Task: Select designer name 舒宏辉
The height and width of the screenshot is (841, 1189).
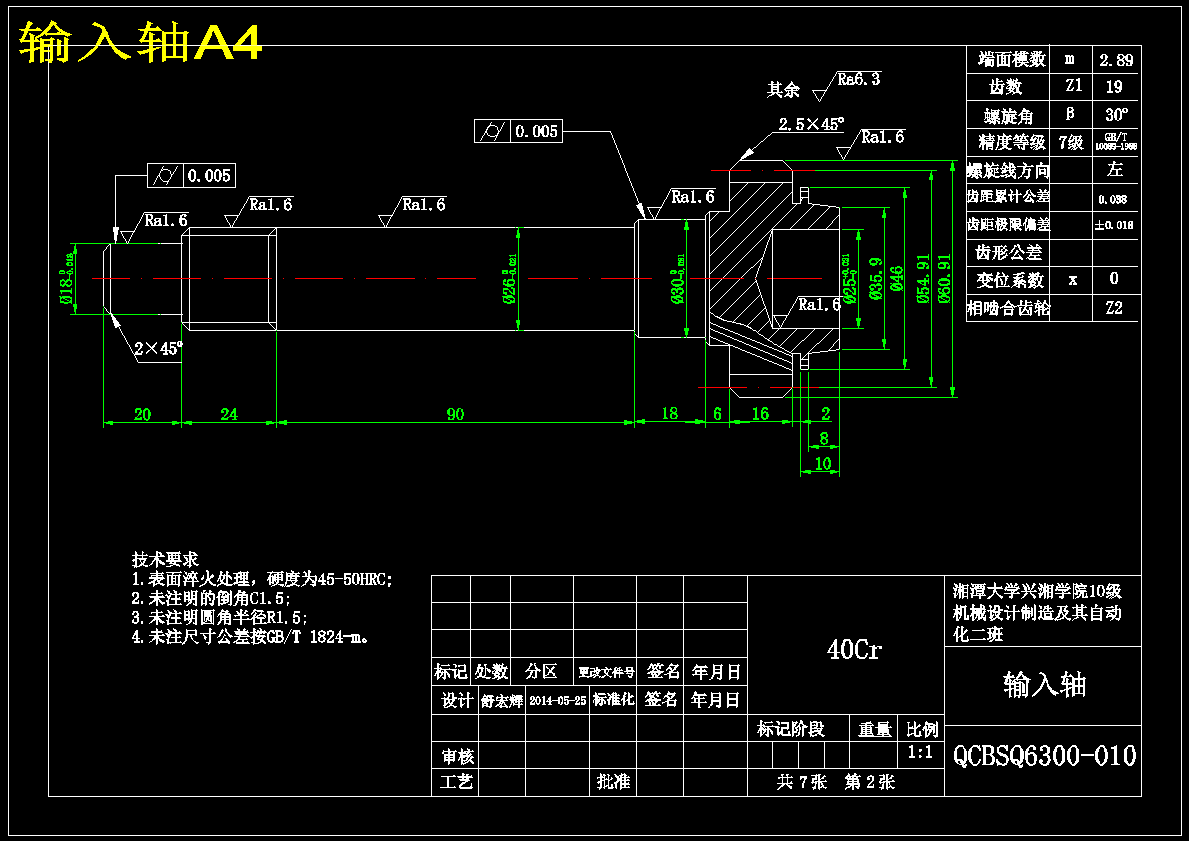Action: pos(502,701)
